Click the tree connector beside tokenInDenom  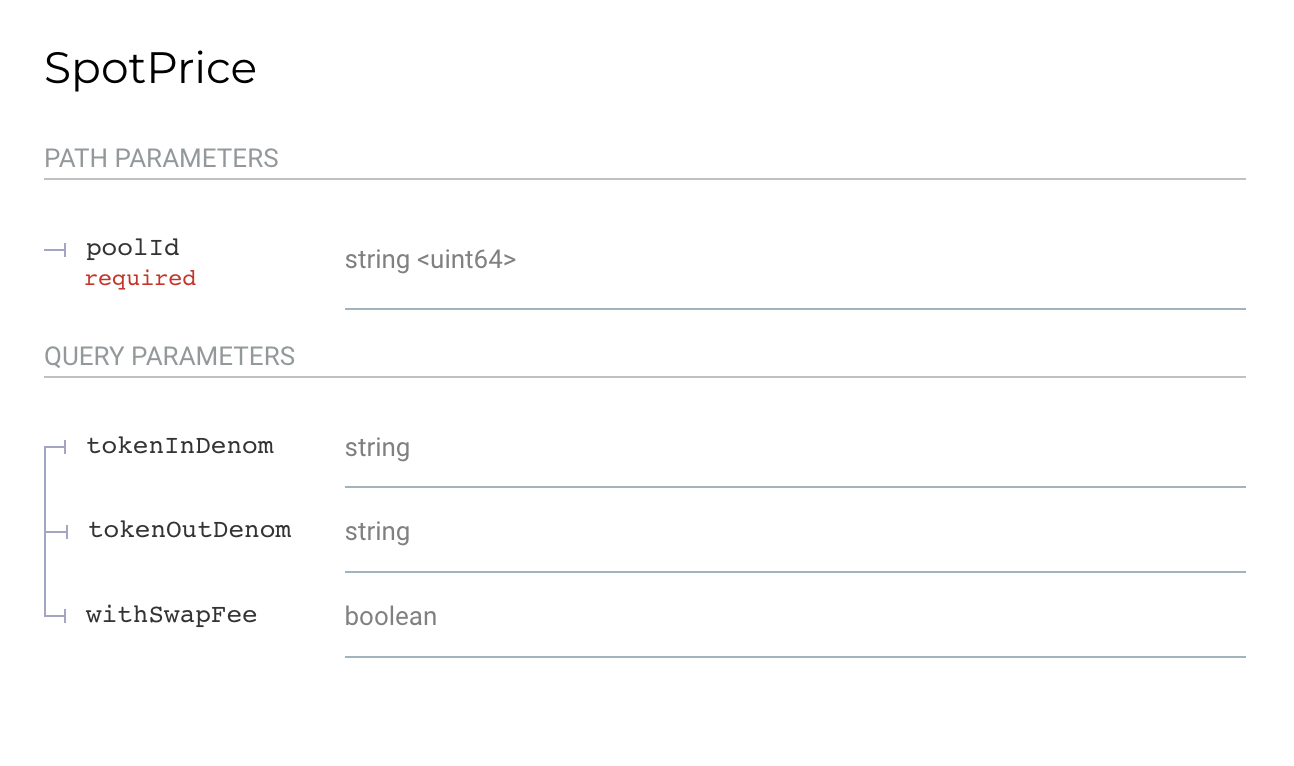[x=56, y=447]
